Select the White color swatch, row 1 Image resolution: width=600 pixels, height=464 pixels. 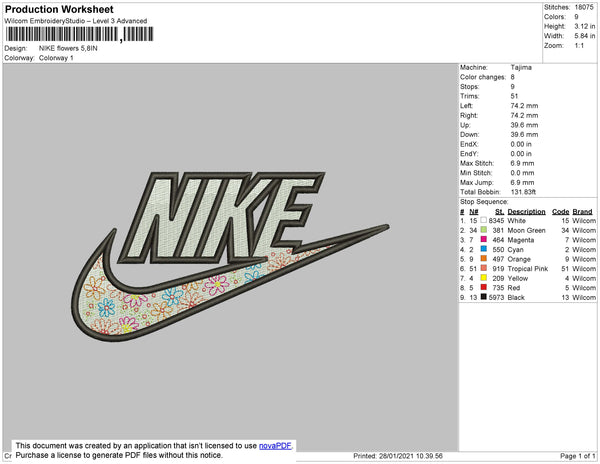(x=484, y=220)
